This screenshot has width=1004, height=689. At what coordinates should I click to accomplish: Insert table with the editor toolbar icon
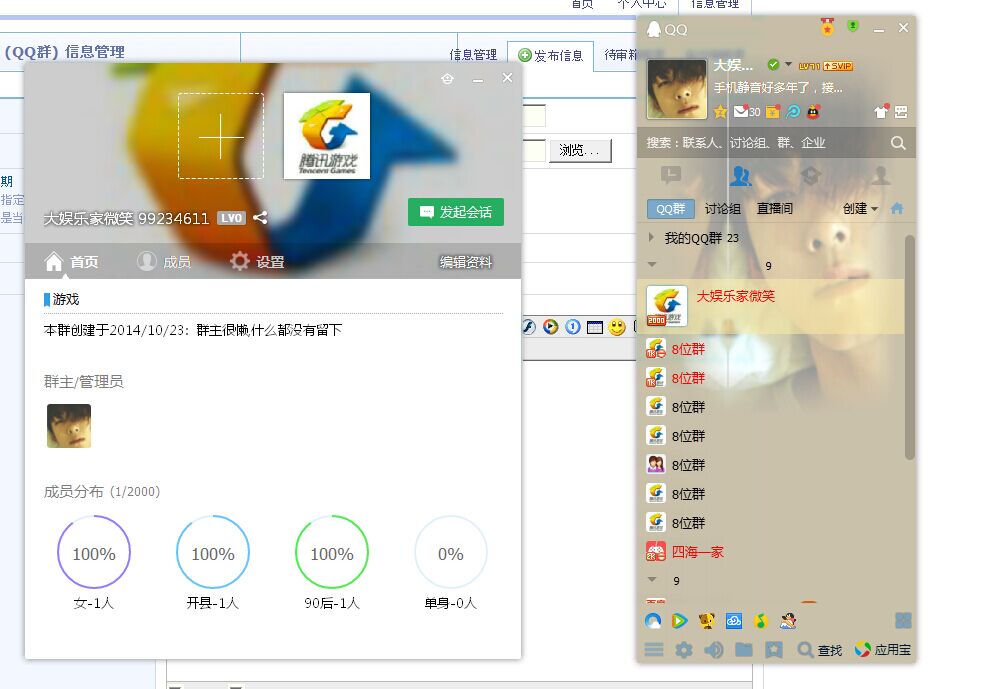tap(595, 327)
